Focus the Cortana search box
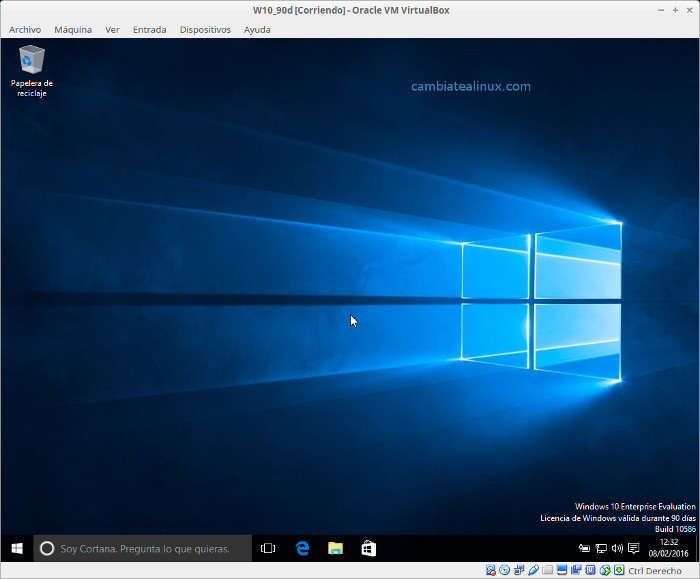This screenshot has width=700, height=579. 142,548
